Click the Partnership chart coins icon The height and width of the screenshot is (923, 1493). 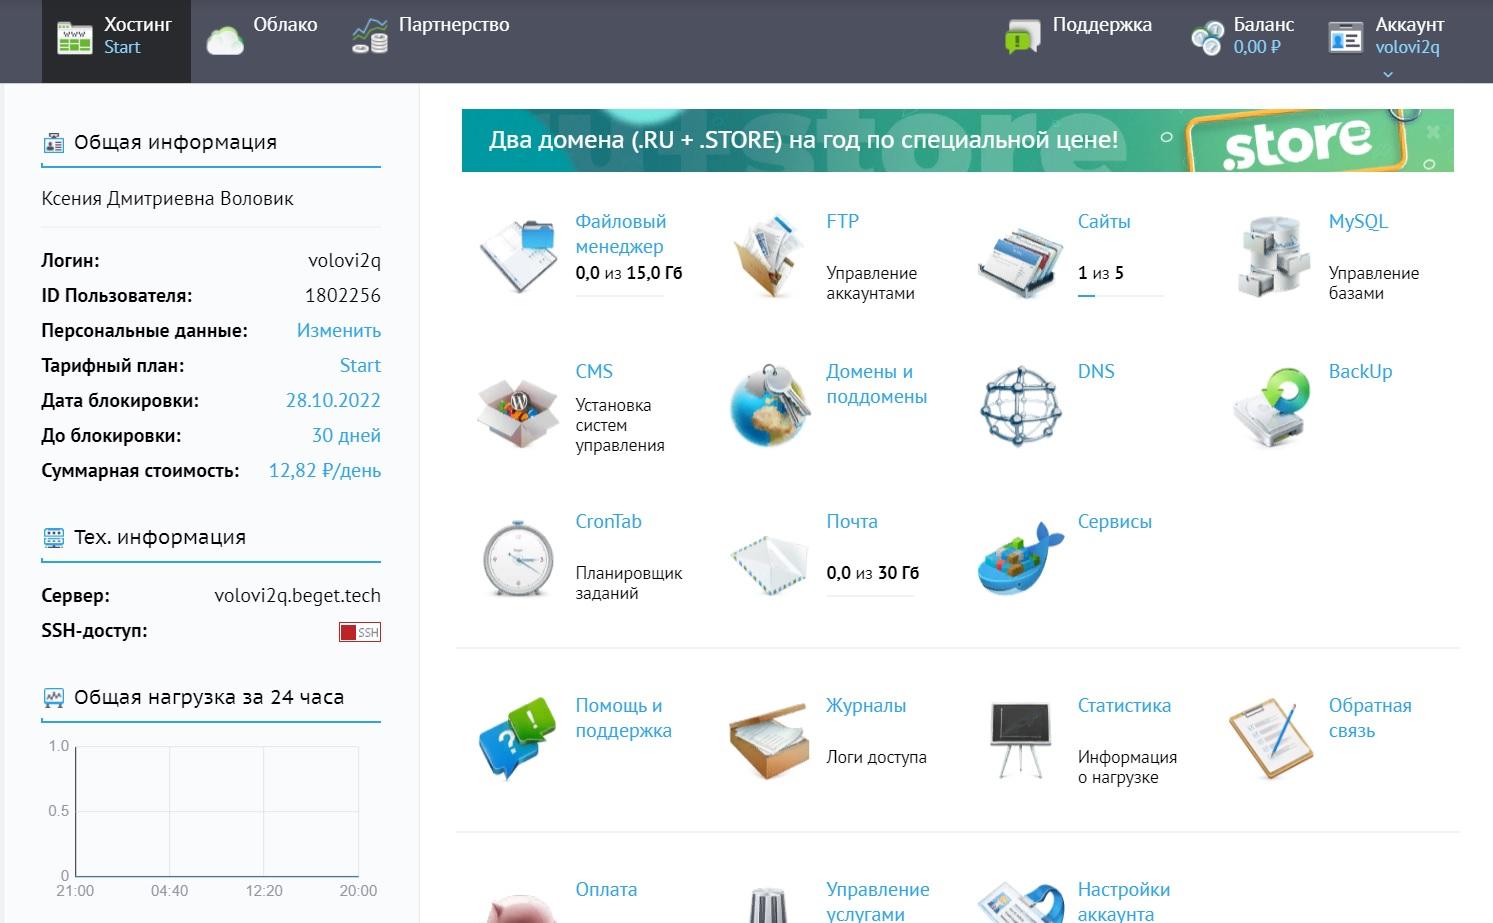pos(370,36)
